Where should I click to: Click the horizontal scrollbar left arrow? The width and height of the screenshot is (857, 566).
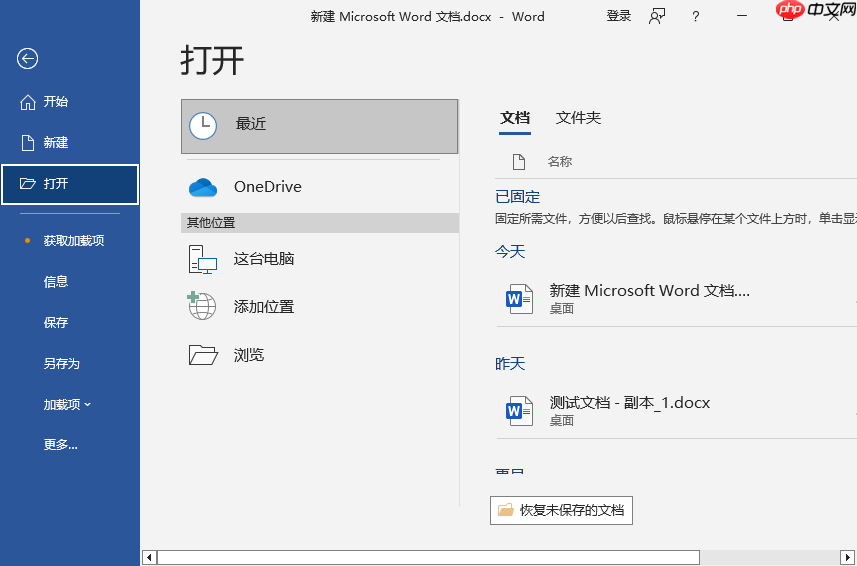[x=150, y=558]
